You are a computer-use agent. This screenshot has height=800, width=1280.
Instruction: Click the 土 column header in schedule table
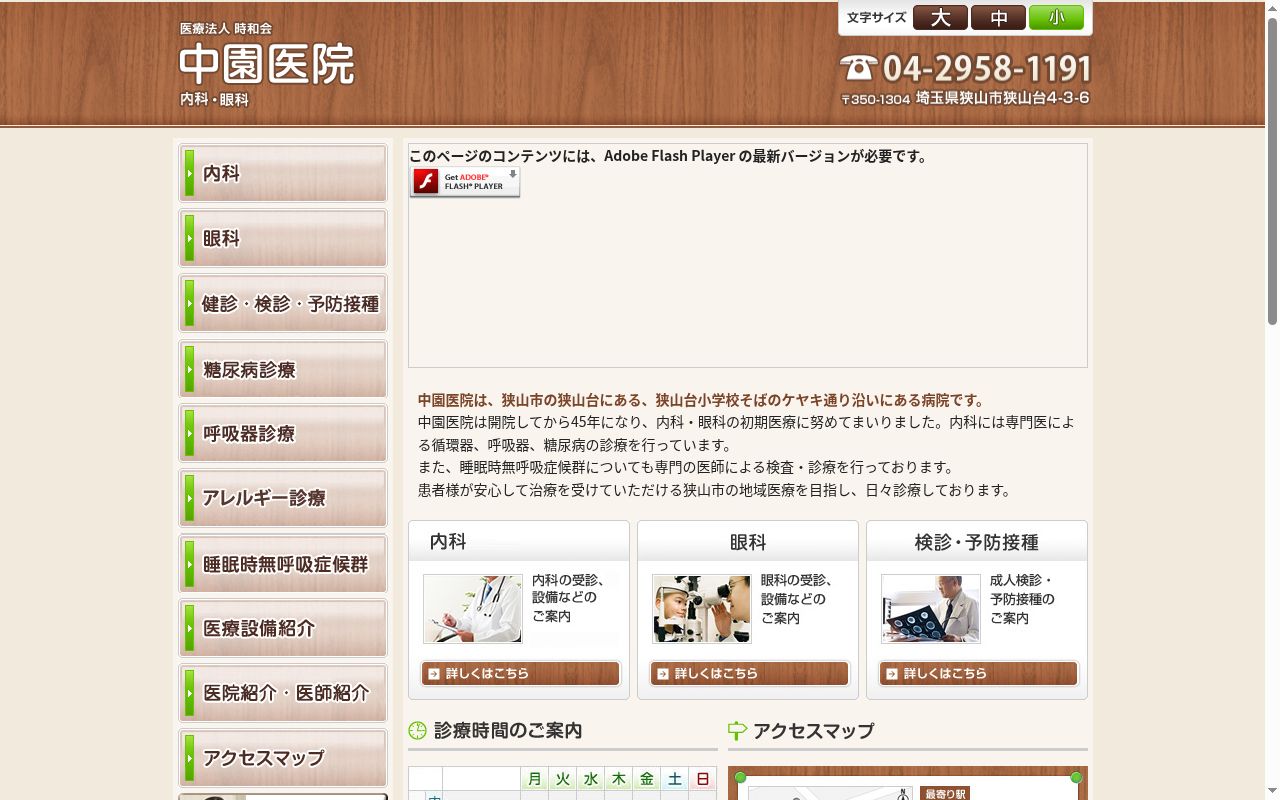pos(675,779)
